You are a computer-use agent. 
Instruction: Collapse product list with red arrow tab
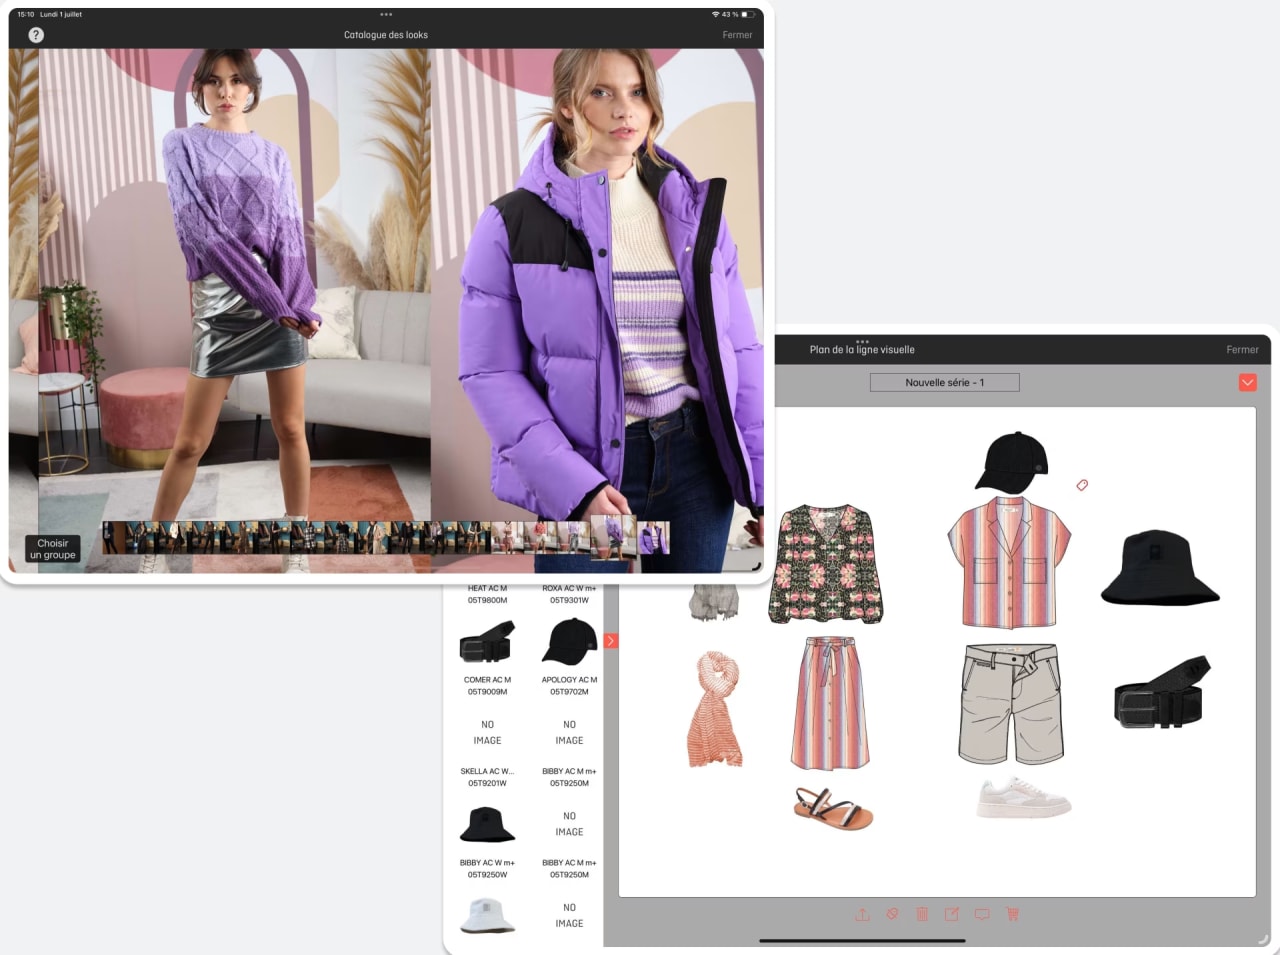pyautogui.click(x=610, y=641)
